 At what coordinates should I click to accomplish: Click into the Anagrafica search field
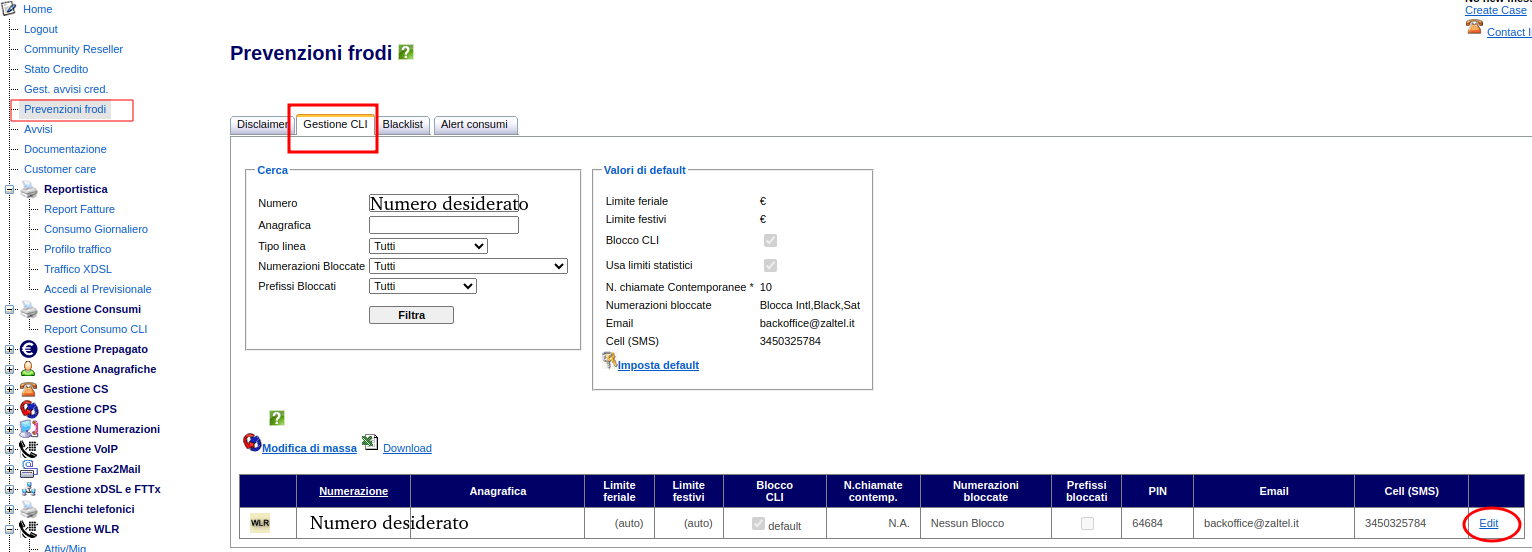pos(444,225)
